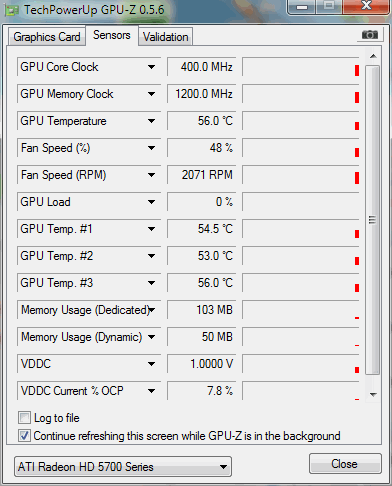Screen dimensions: 392x486
Task: Click the Close button
Action: coord(345,464)
